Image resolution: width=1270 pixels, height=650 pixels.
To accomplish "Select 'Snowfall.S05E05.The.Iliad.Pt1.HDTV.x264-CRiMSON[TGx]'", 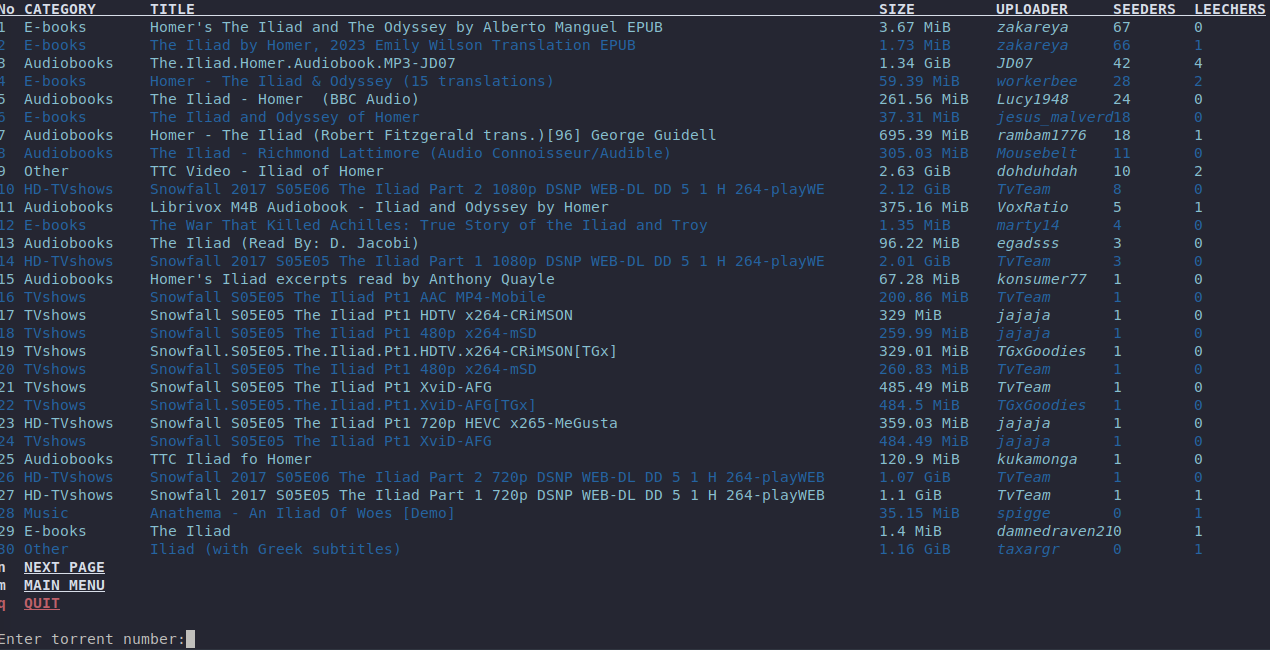I will [384, 351].
